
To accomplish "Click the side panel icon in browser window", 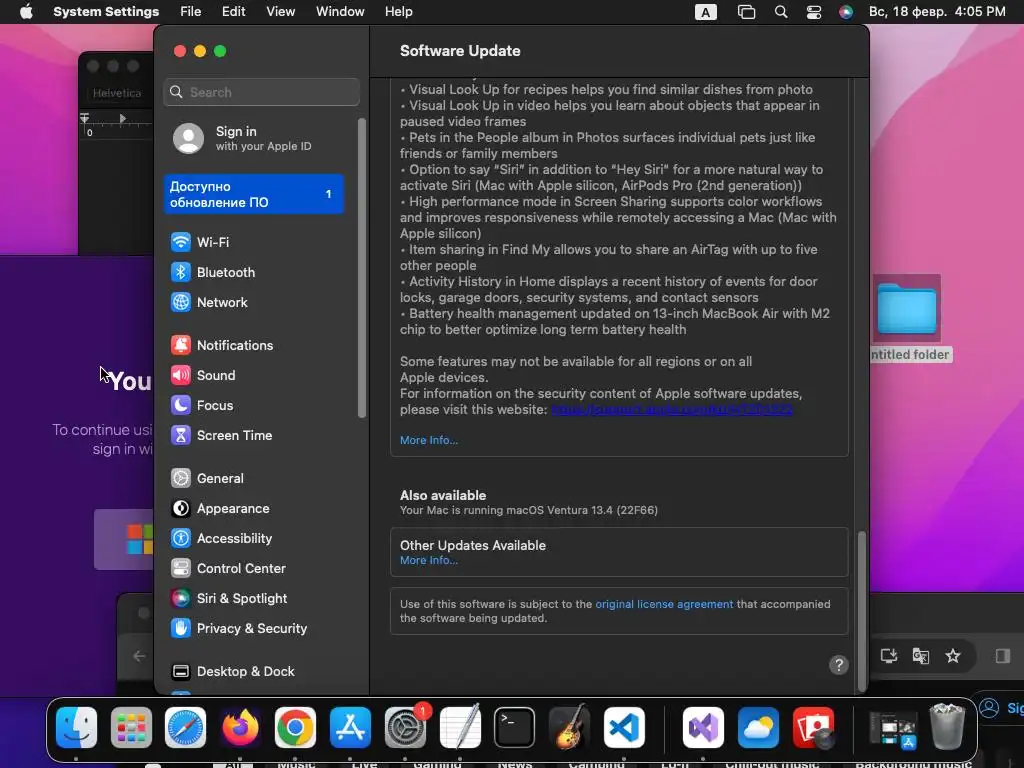I will pos(1002,656).
